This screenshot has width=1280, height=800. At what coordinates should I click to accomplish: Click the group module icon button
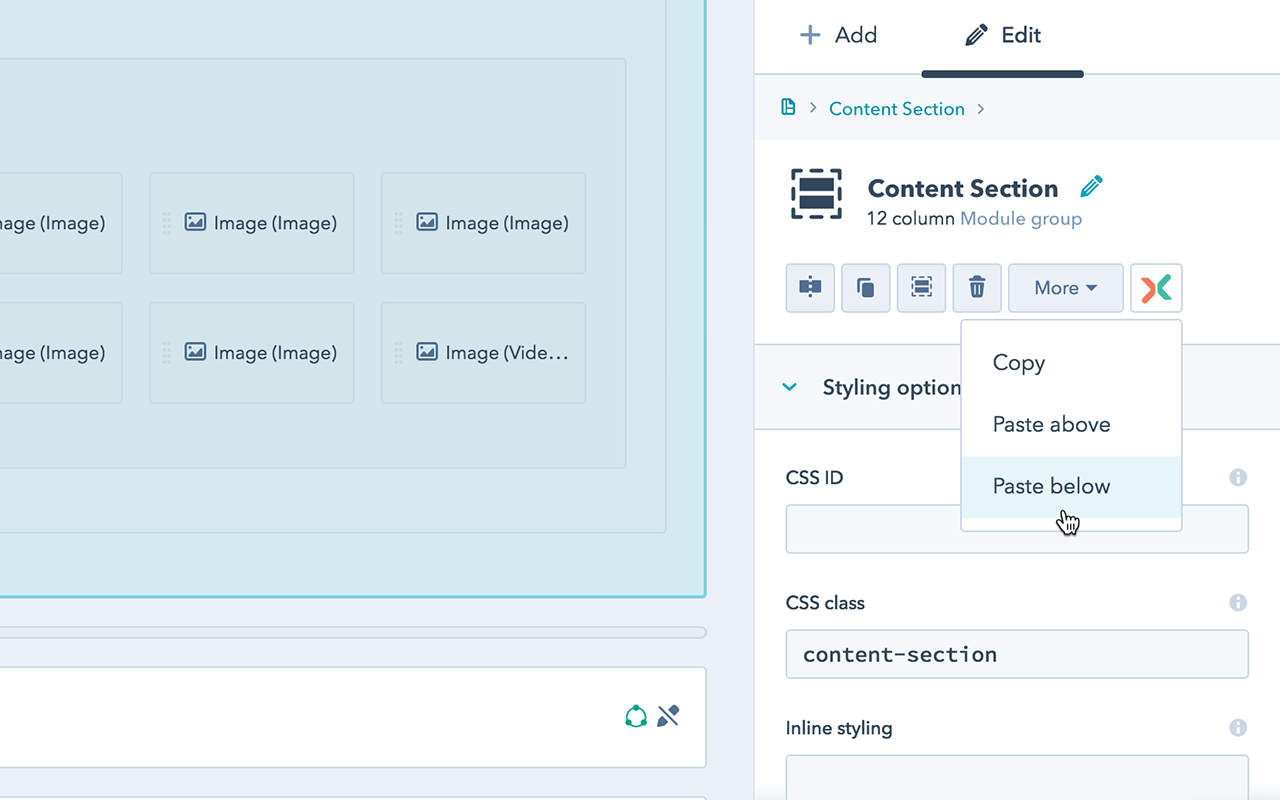(922, 288)
